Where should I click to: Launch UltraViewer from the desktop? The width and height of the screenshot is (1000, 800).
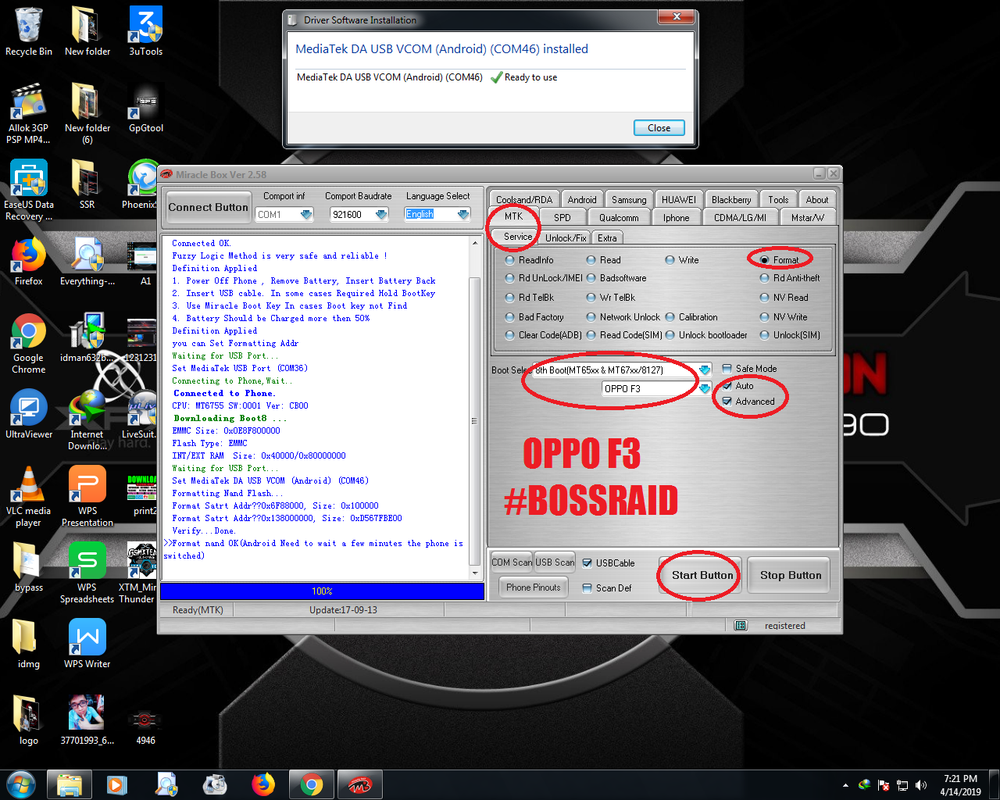(28, 415)
